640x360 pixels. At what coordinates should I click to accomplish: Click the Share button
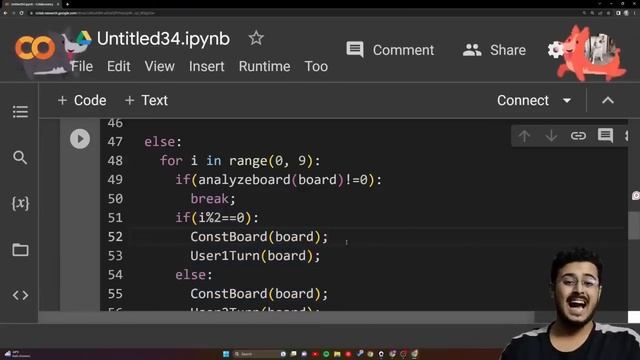click(x=494, y=50)
